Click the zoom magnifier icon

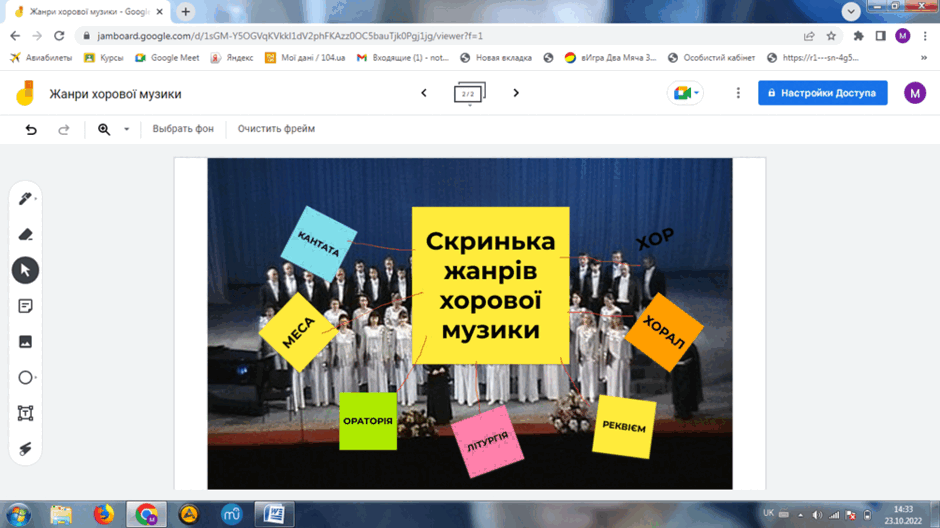[x=104, y=129]
